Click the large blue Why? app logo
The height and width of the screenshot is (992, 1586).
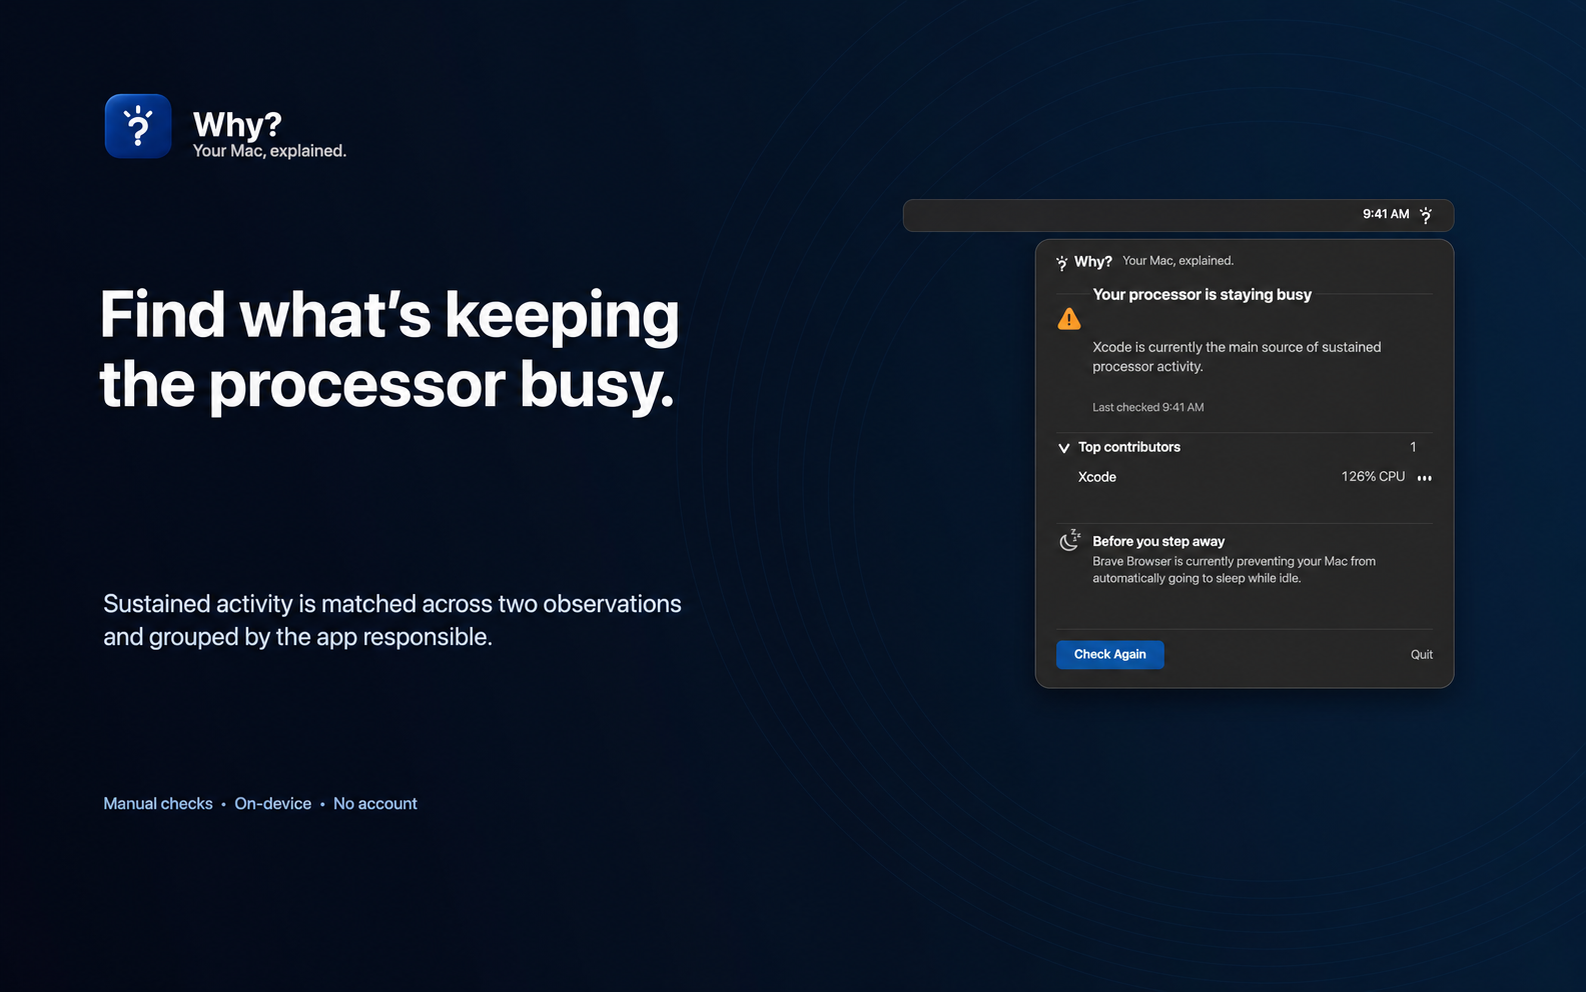(138, 126)
